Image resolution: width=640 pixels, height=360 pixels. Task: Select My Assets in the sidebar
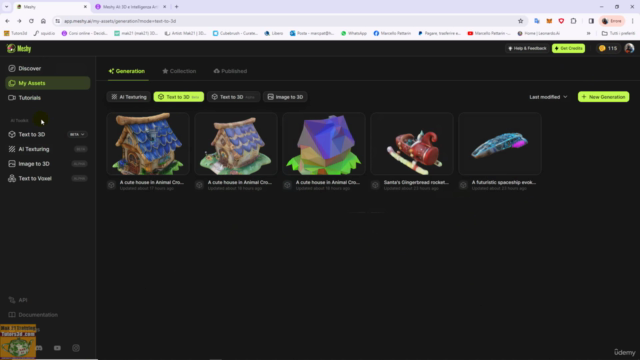click(48, 83)
